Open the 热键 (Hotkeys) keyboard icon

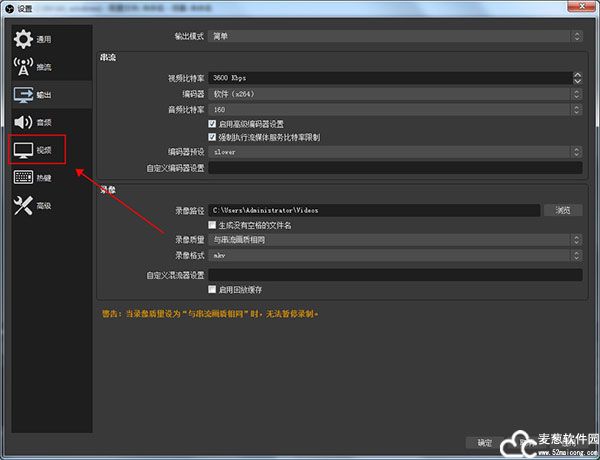(x=22, y=178)
